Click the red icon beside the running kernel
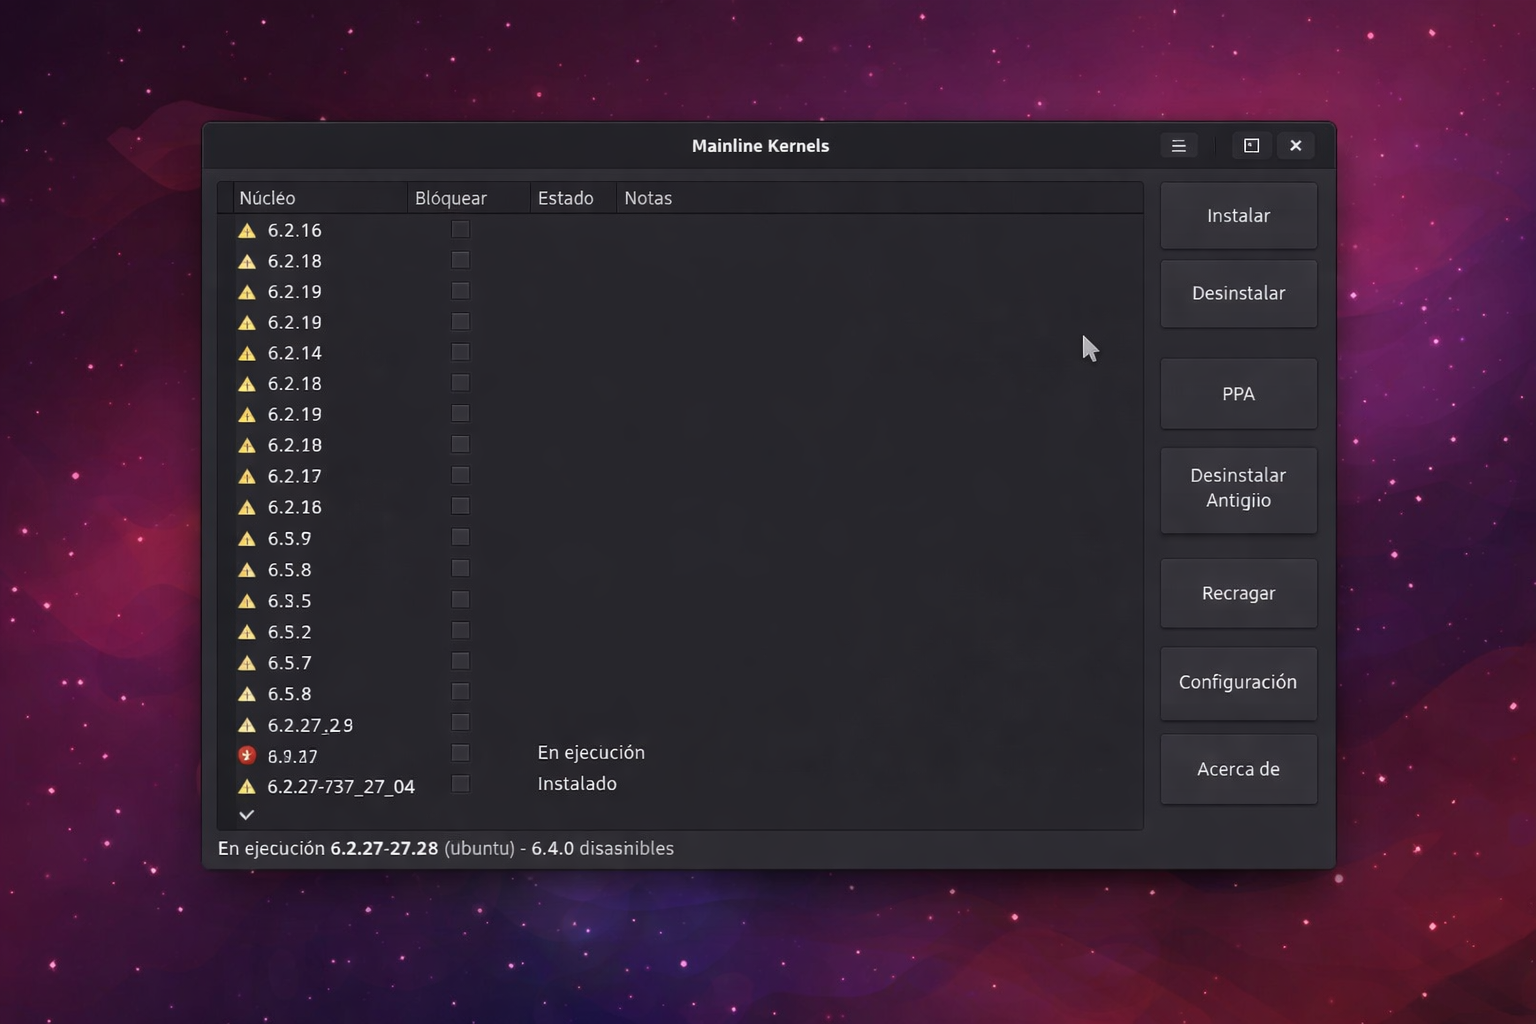The width and height of the screenshot is (1536, 1024). [x=247, y=755]
